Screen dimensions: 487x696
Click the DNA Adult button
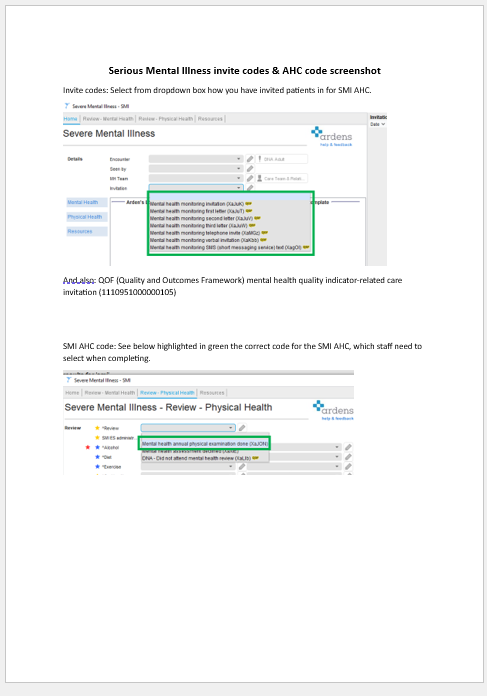[281, 159]
